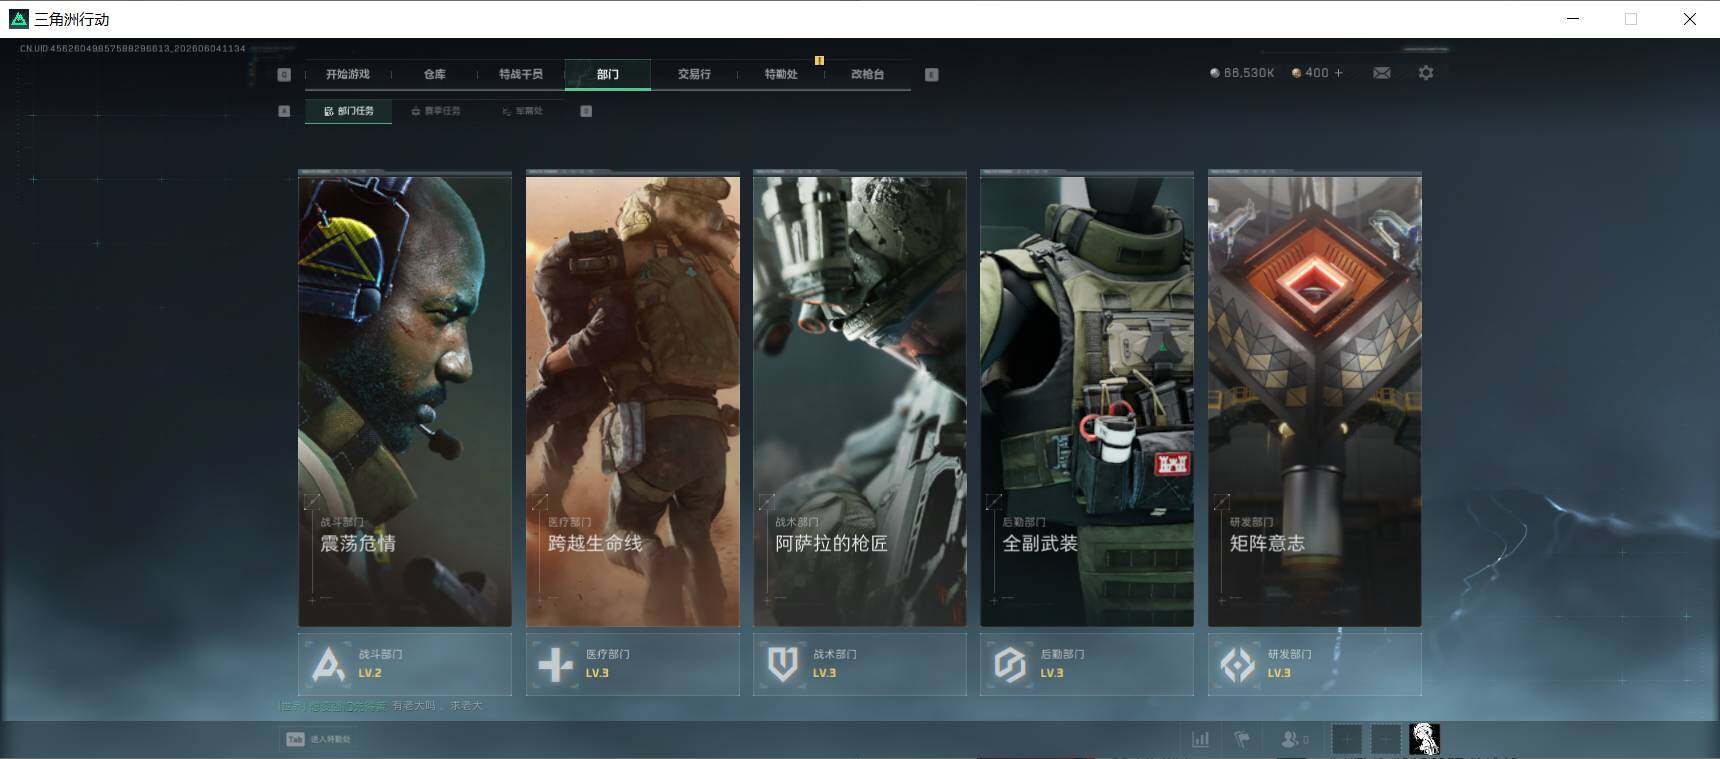Screen dimensions: 1720x759
Task: Open the mail envelope icon
Action: point(1381,73)
